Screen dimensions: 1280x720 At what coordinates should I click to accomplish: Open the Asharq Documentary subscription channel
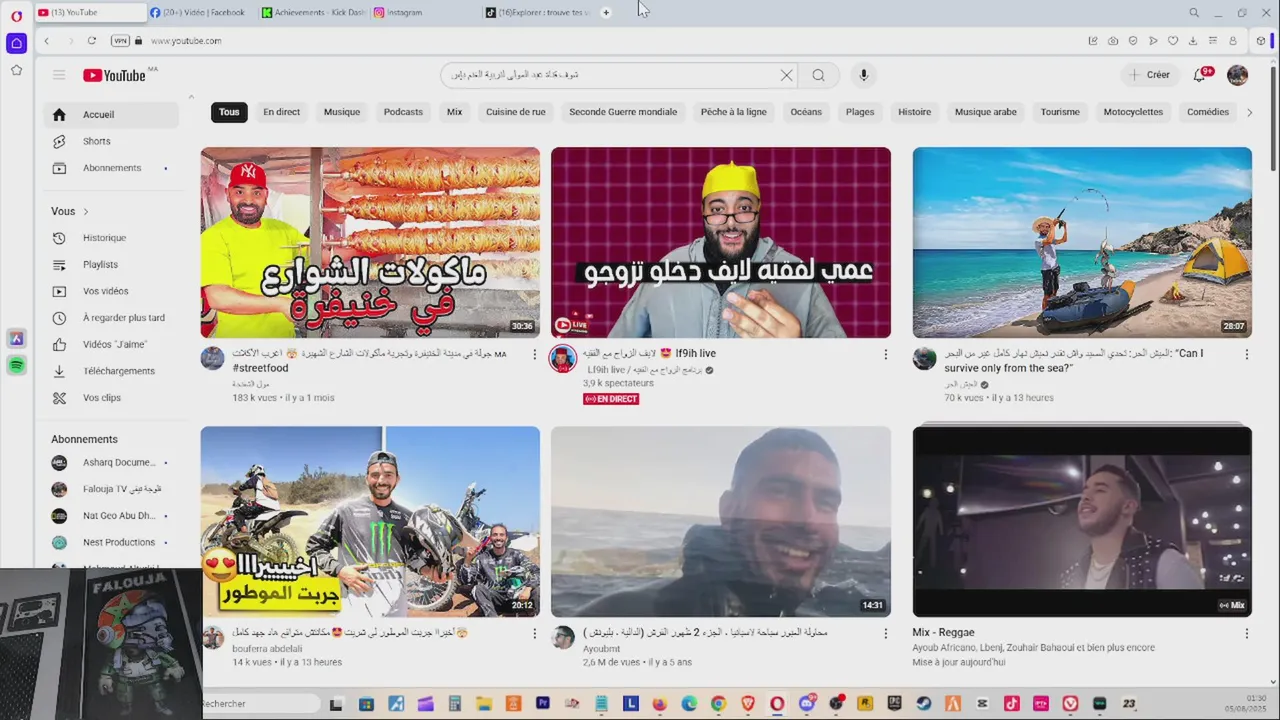tap(112, 462)
